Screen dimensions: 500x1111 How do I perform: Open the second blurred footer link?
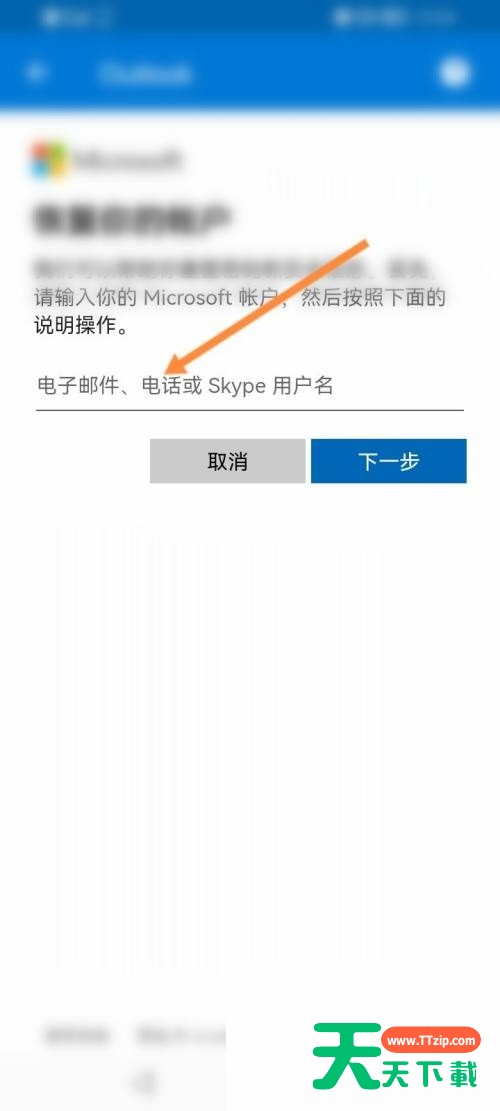pos(181,1036)
